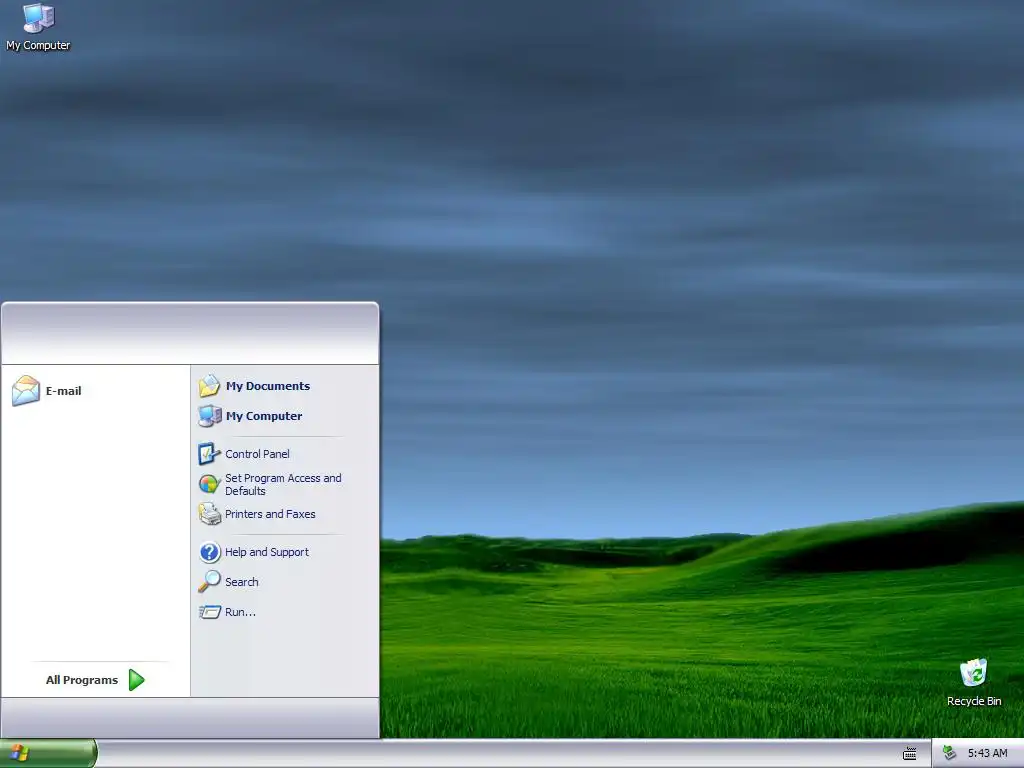Image resolution: width=1024 pixels, height=768 pixels.
Task: Click the Control Panel icon
Action: [x=209, y=454]
